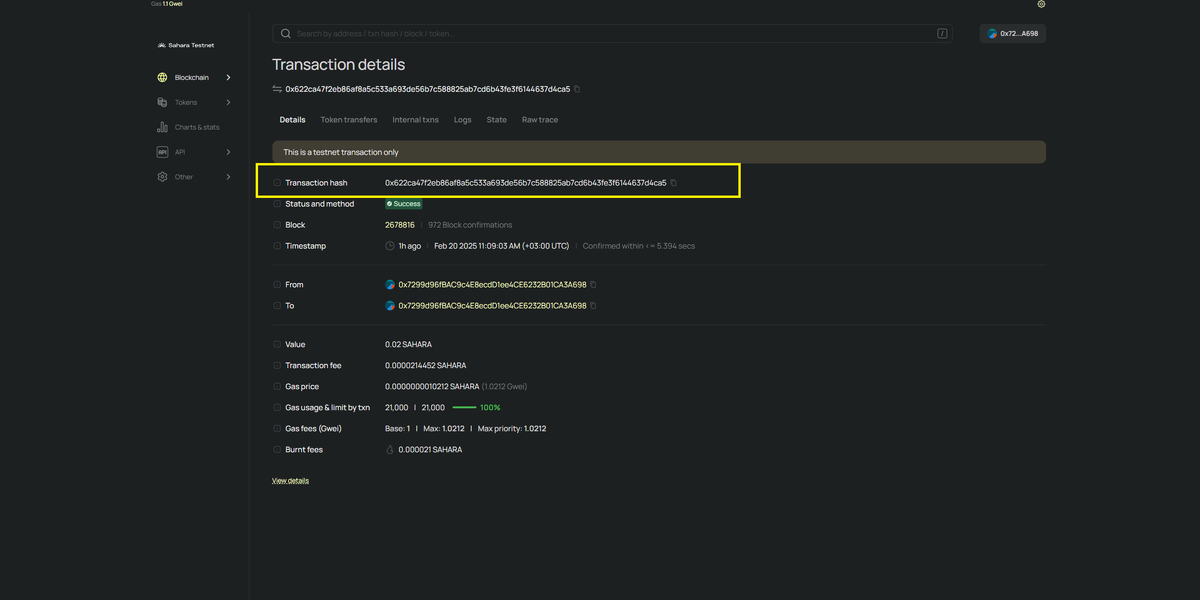The height and width of the screenshot is (600, 1200).
Task: Expand the Blockchain menu chevron
Action: [228, 77]
